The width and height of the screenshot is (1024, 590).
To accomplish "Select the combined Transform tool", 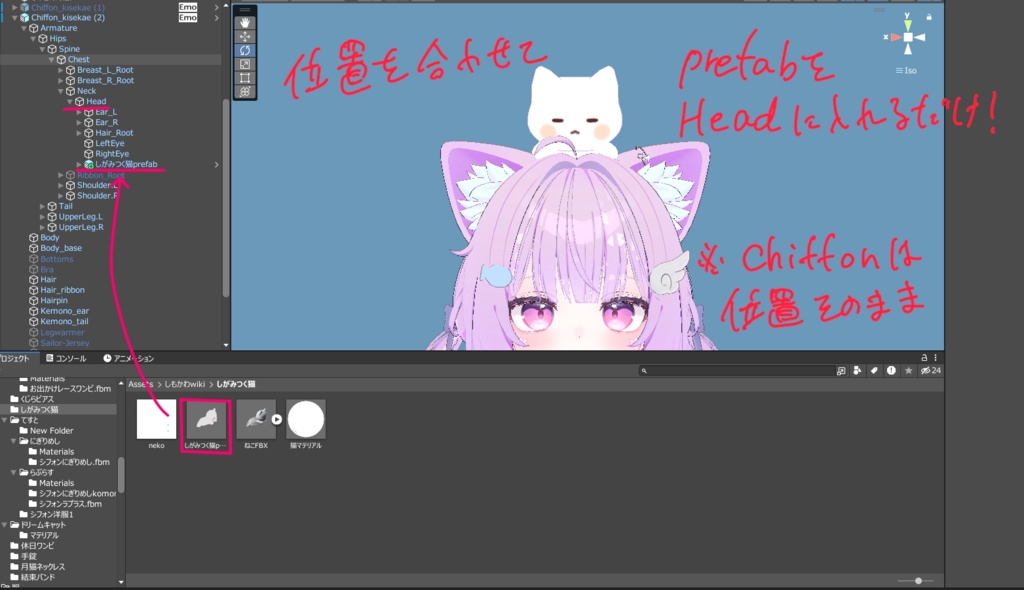I will pyautogui.click(x=245, y=91).
